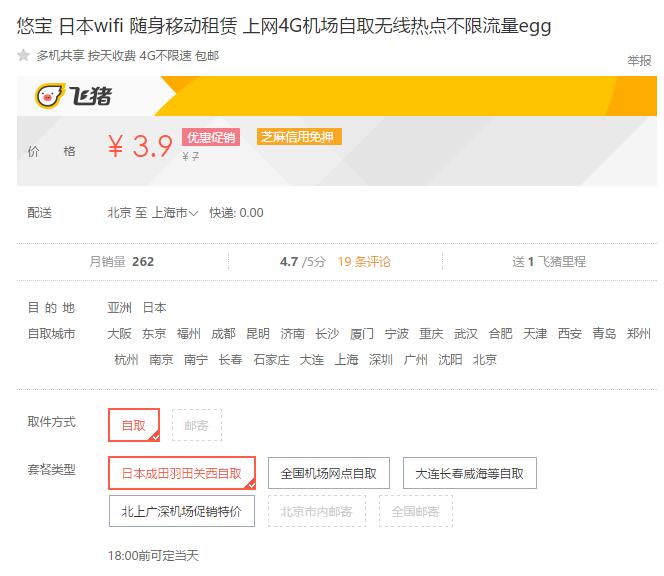Click the 18:00前可定当天 note
Image resolution: width=664 pixels, height=576 pixels.
153,555
